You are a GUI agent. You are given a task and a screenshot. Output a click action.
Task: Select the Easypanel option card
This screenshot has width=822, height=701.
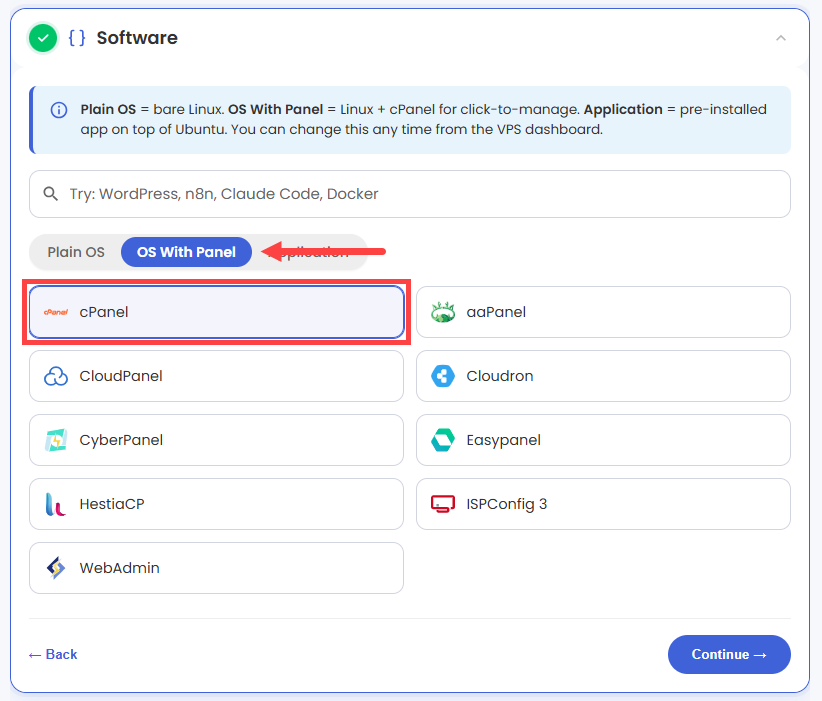coord(603,440)
